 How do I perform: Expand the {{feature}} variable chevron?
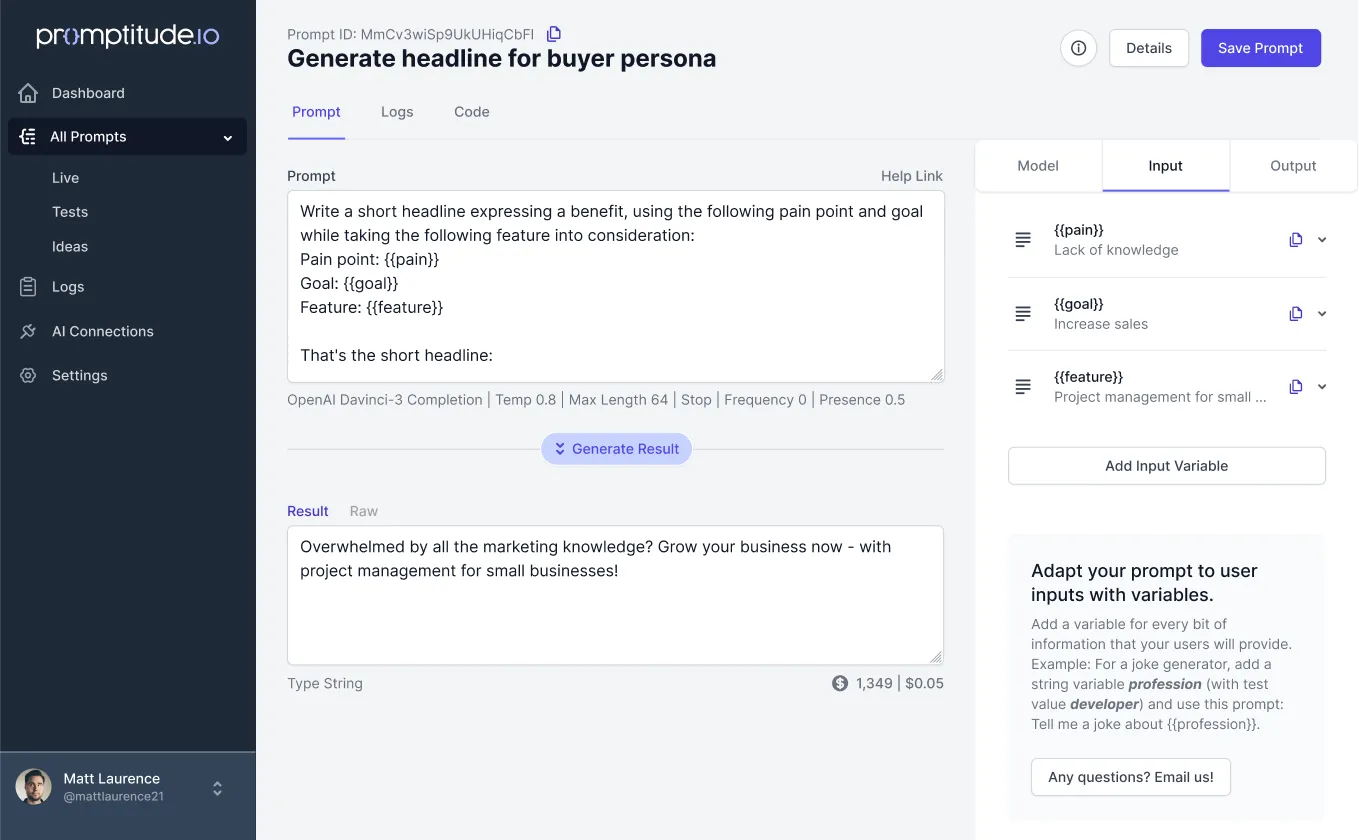pos(1322,387)
